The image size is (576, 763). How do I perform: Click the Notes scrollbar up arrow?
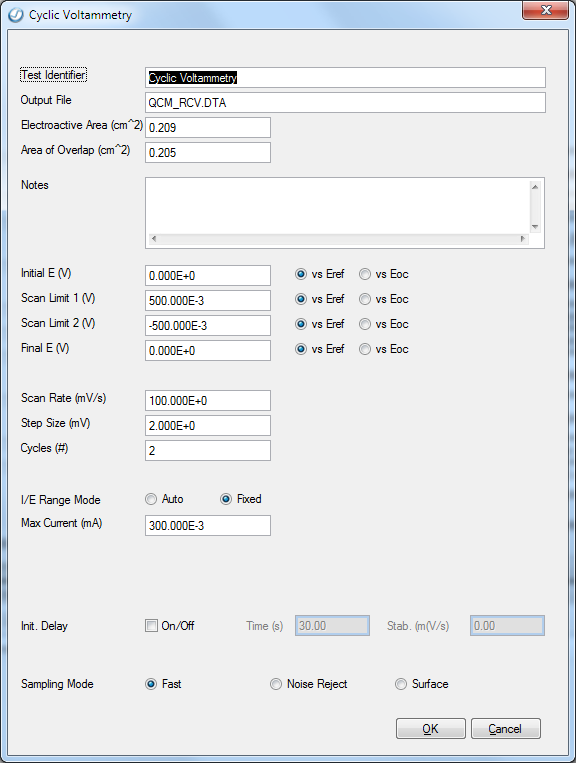535,187
